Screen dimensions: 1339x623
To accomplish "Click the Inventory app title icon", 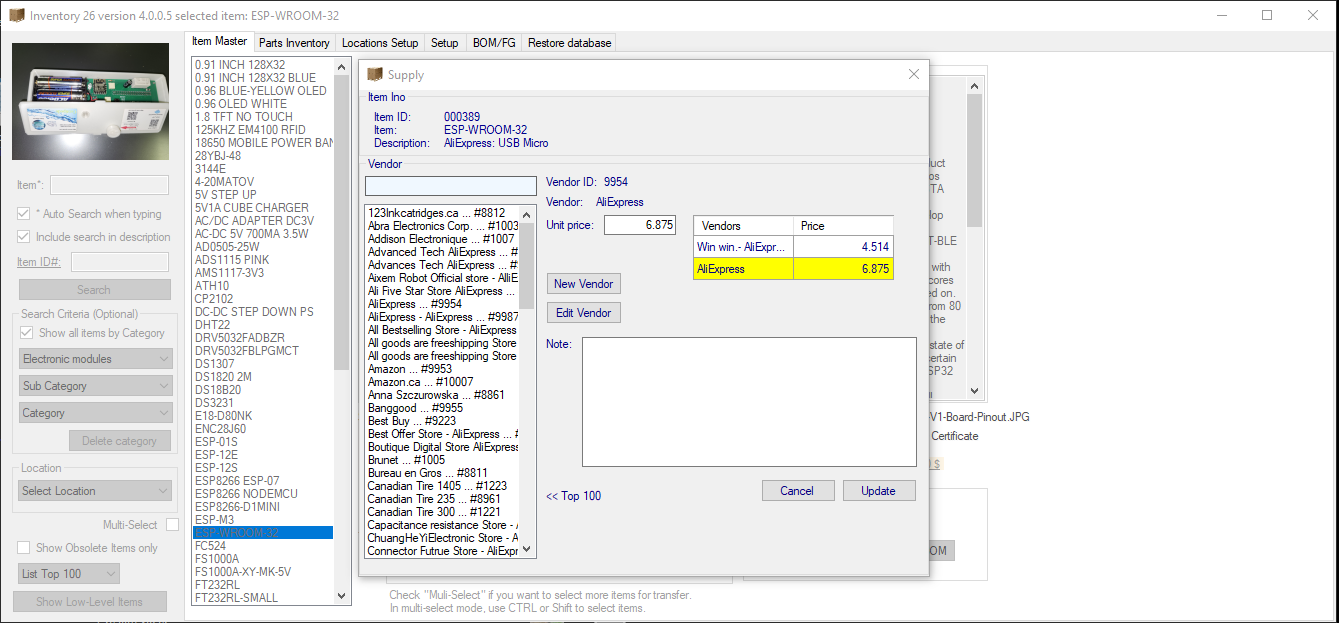I will (x=16, y=15).
